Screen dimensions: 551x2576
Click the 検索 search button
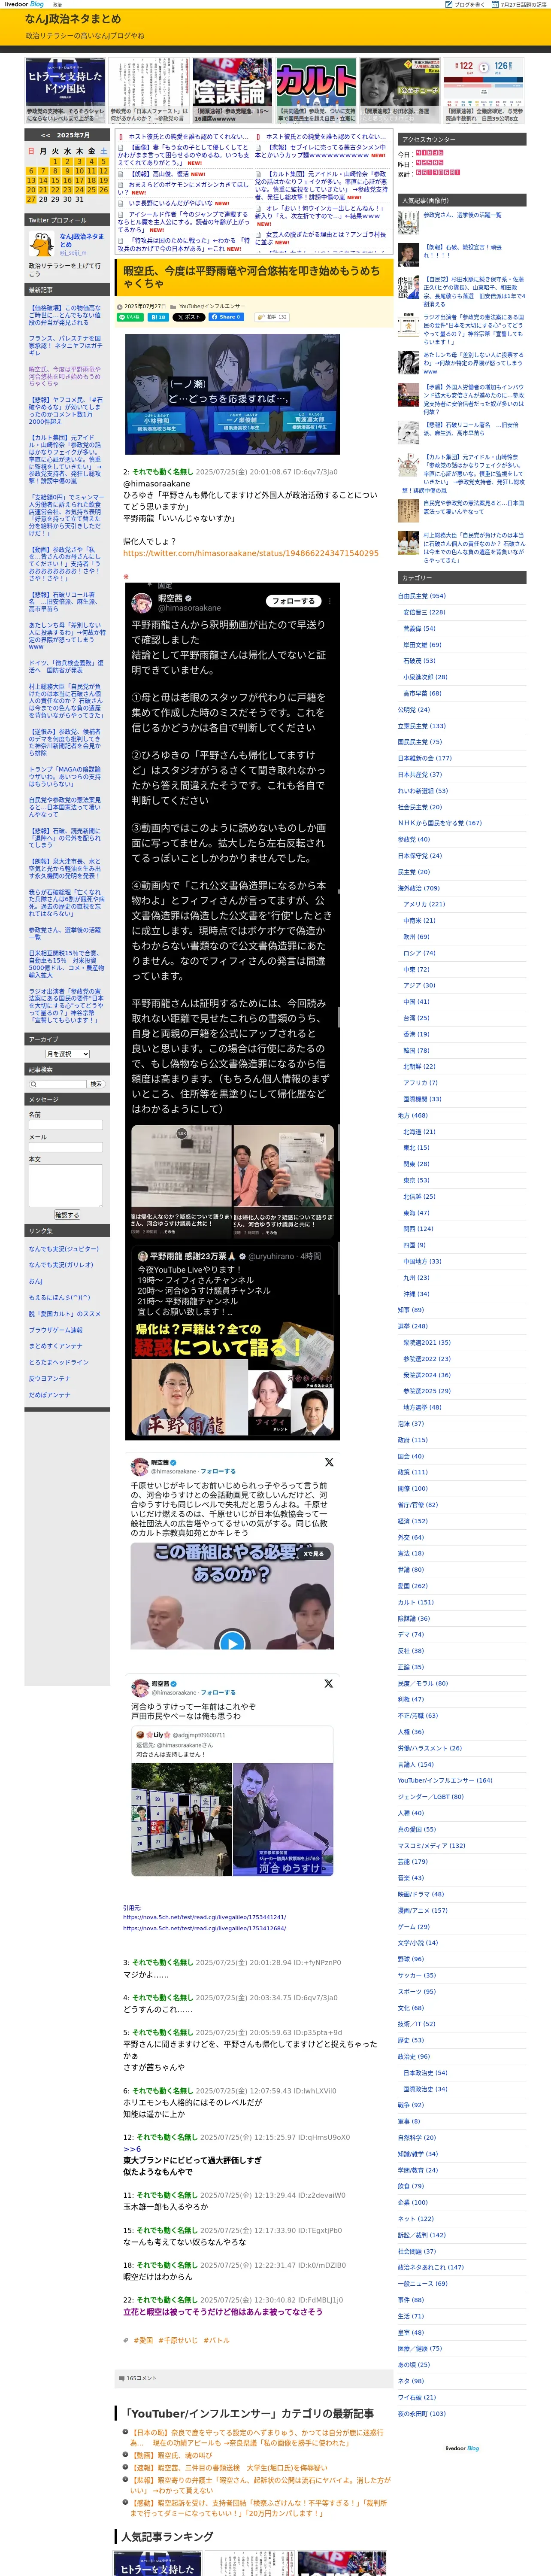tap(96, 1084)
